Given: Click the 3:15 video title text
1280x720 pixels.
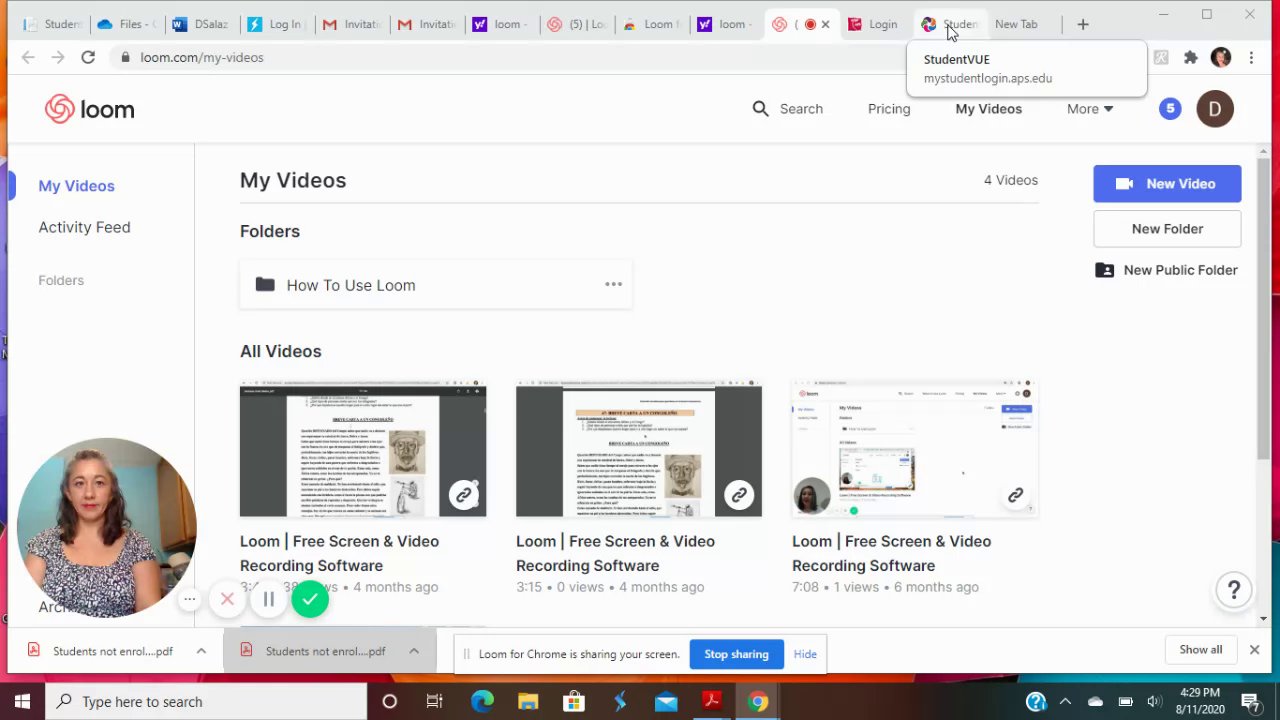Looking at the screenshot, I should click(615, 553).
